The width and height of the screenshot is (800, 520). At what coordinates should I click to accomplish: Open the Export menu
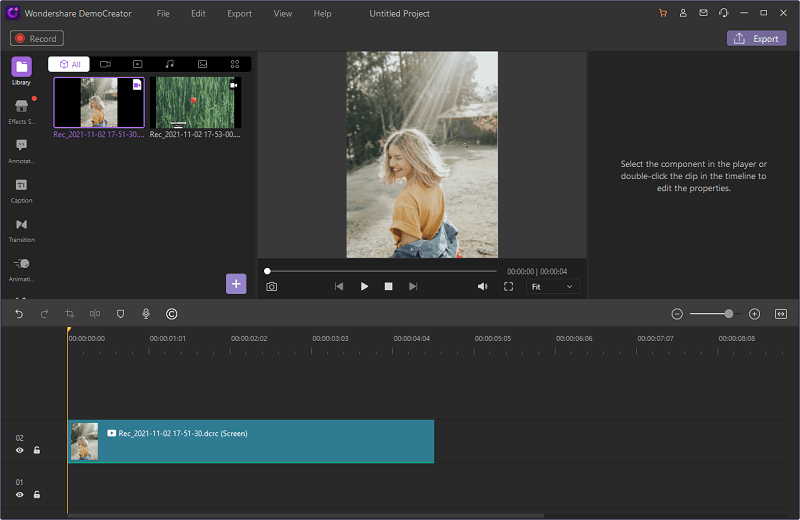tap(239, 14)
